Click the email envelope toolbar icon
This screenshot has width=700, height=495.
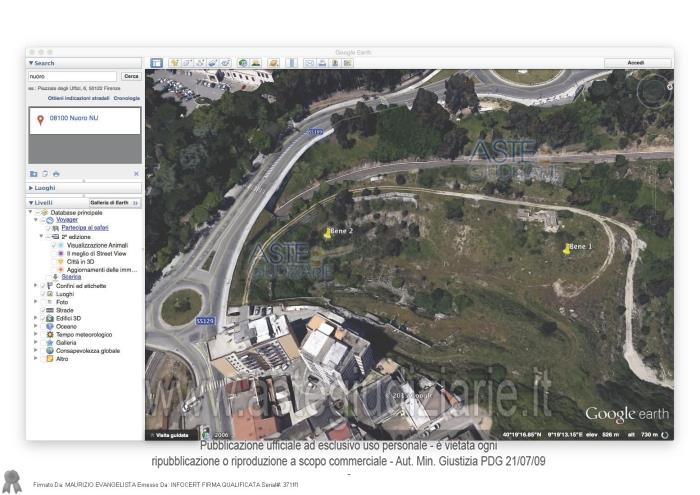[309, 63]
